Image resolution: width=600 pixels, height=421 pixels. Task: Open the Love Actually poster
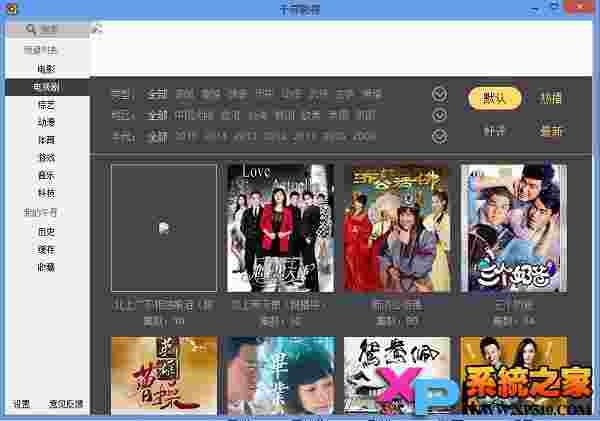point(280,228)
